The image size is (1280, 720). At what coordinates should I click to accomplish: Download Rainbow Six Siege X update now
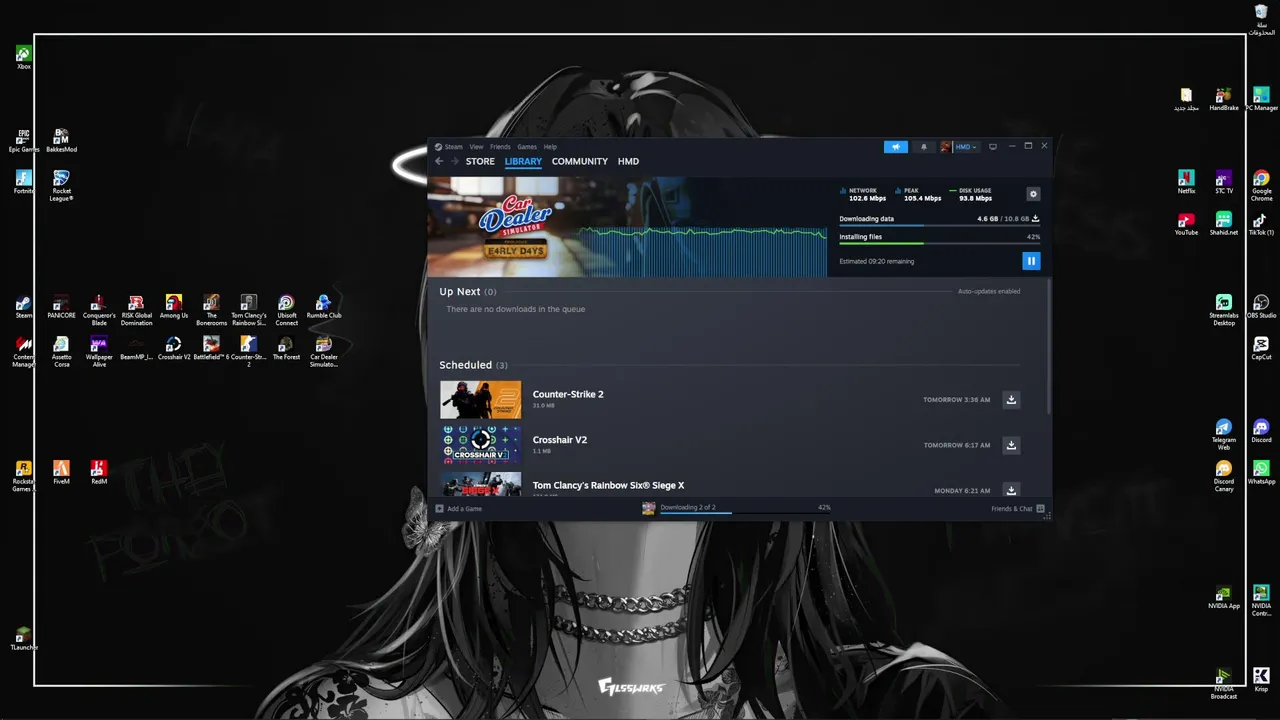pyautogui.click(x=1011, y=490)
